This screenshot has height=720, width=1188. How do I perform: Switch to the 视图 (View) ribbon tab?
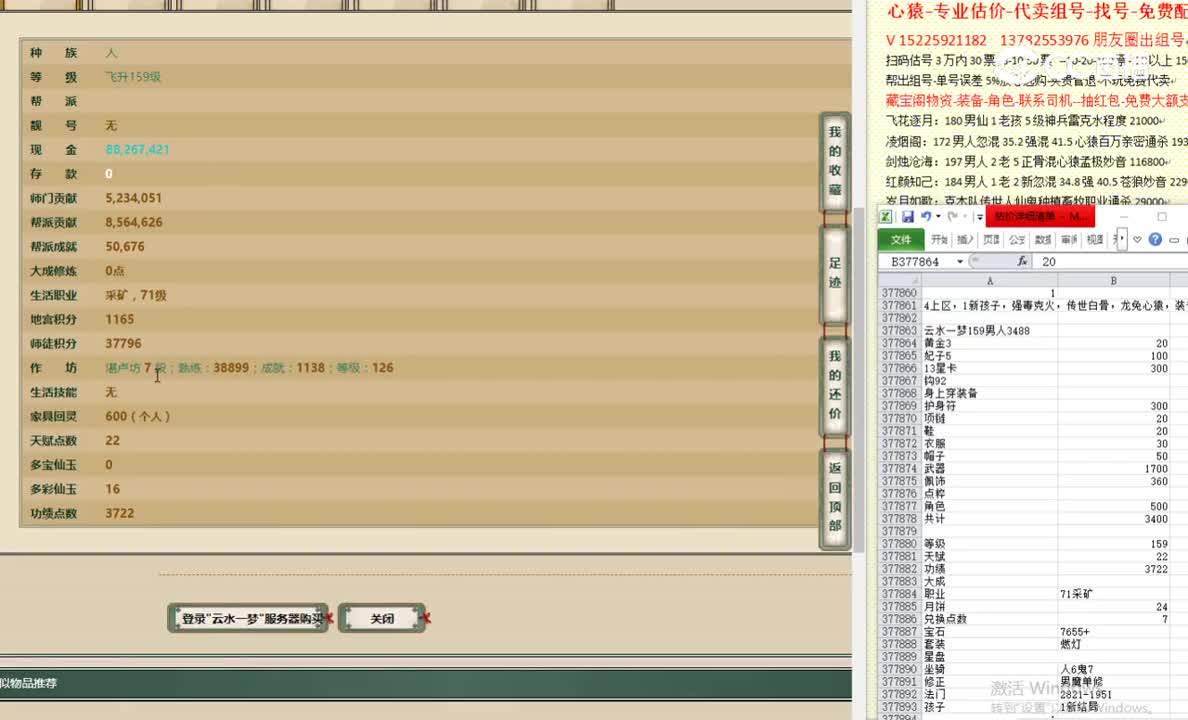(1094, 238)
